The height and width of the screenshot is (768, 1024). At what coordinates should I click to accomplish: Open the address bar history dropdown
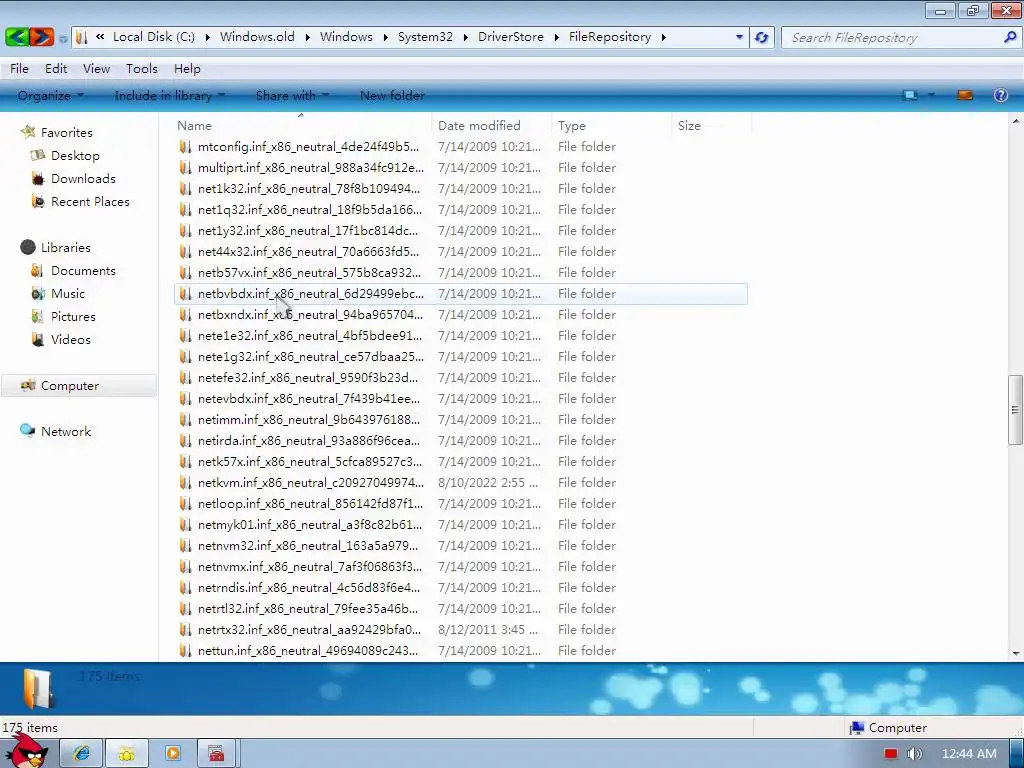tap(739, 37)
